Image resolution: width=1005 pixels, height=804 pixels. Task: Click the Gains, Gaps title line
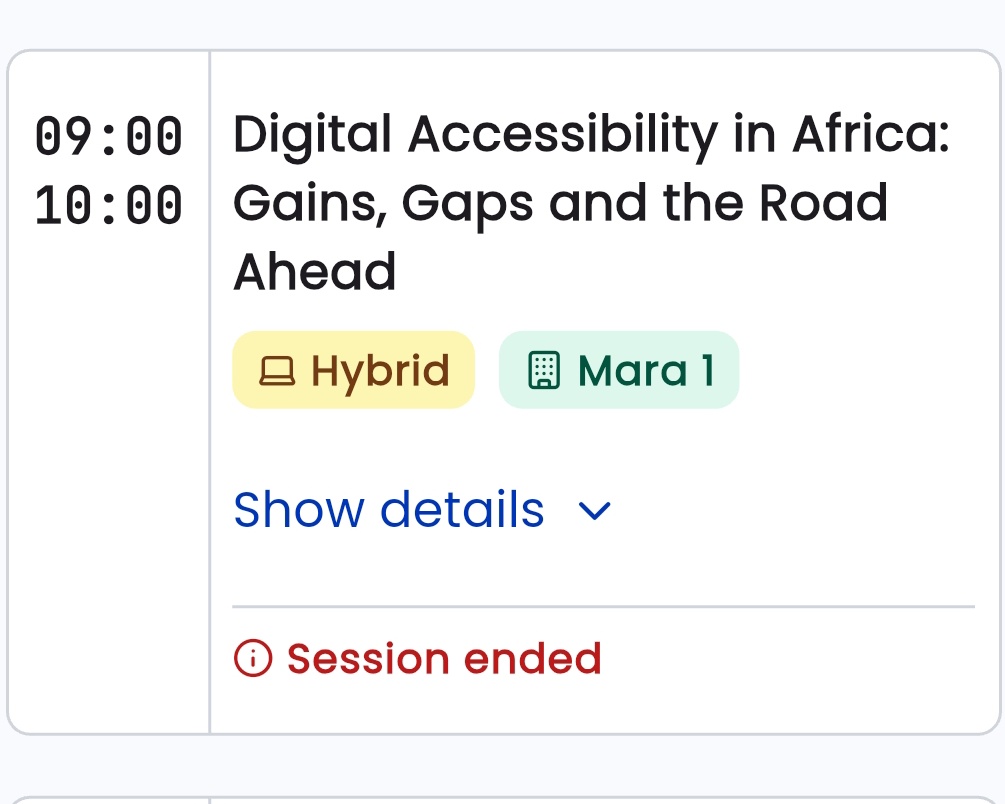click(x=560, y=204)
